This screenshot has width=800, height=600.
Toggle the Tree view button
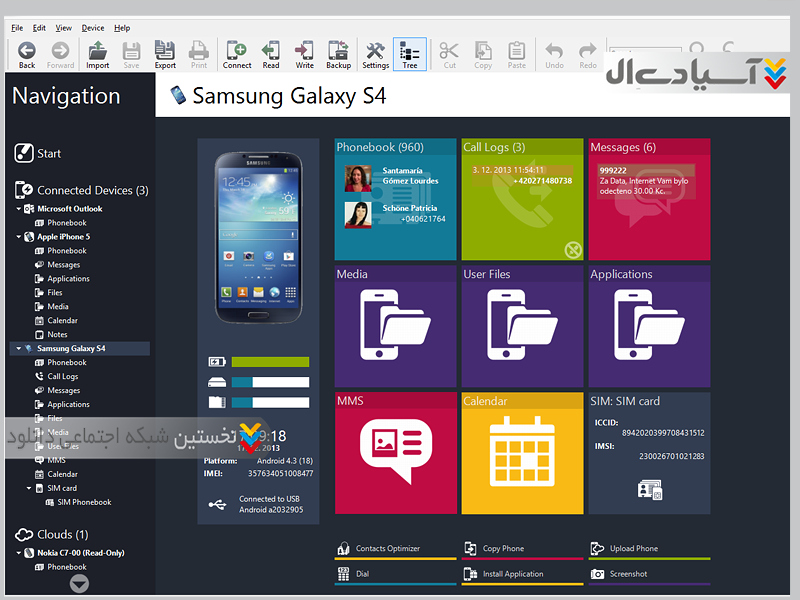409,54
